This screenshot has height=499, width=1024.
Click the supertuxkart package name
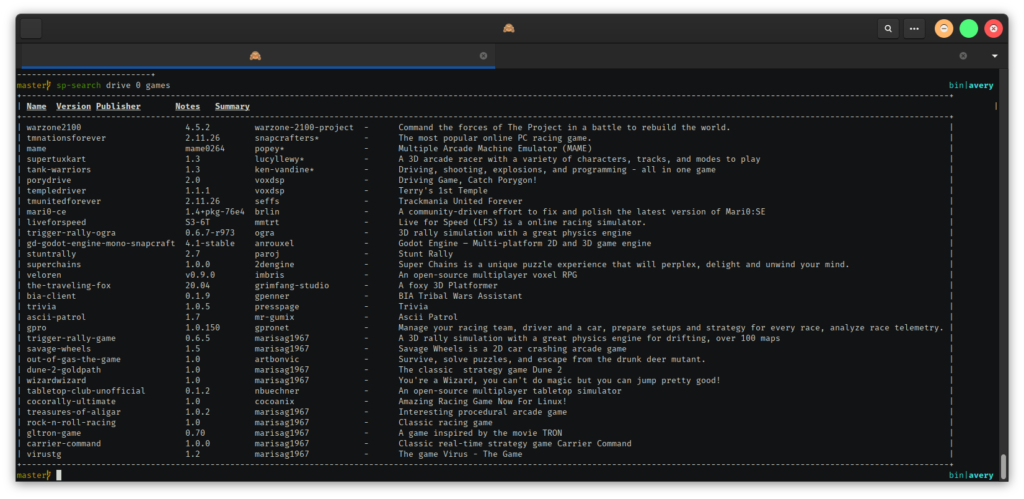click(x=57, y=159)
